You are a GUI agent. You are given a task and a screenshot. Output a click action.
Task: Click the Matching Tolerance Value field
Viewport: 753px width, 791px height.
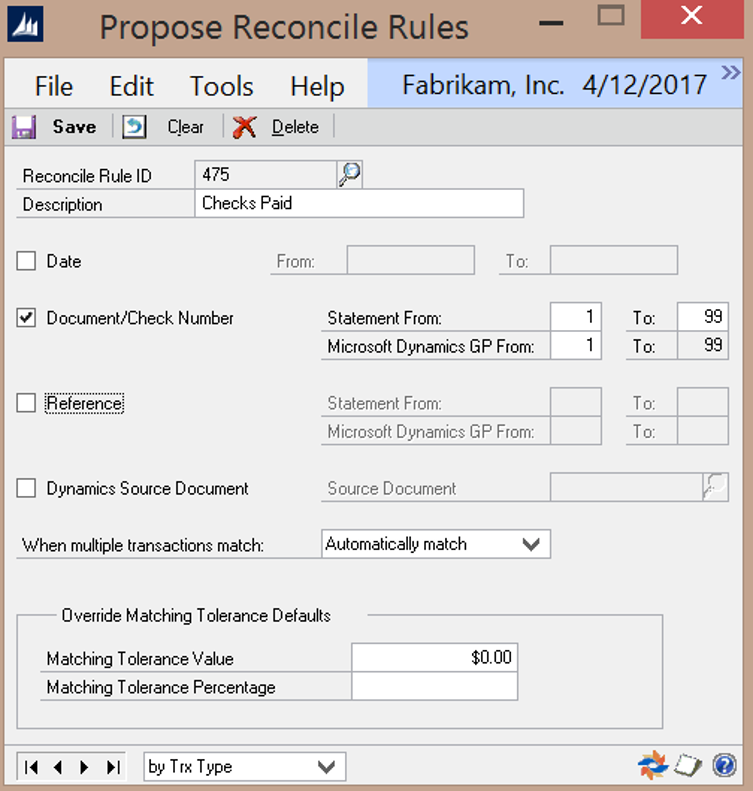(x=435, y=657)
